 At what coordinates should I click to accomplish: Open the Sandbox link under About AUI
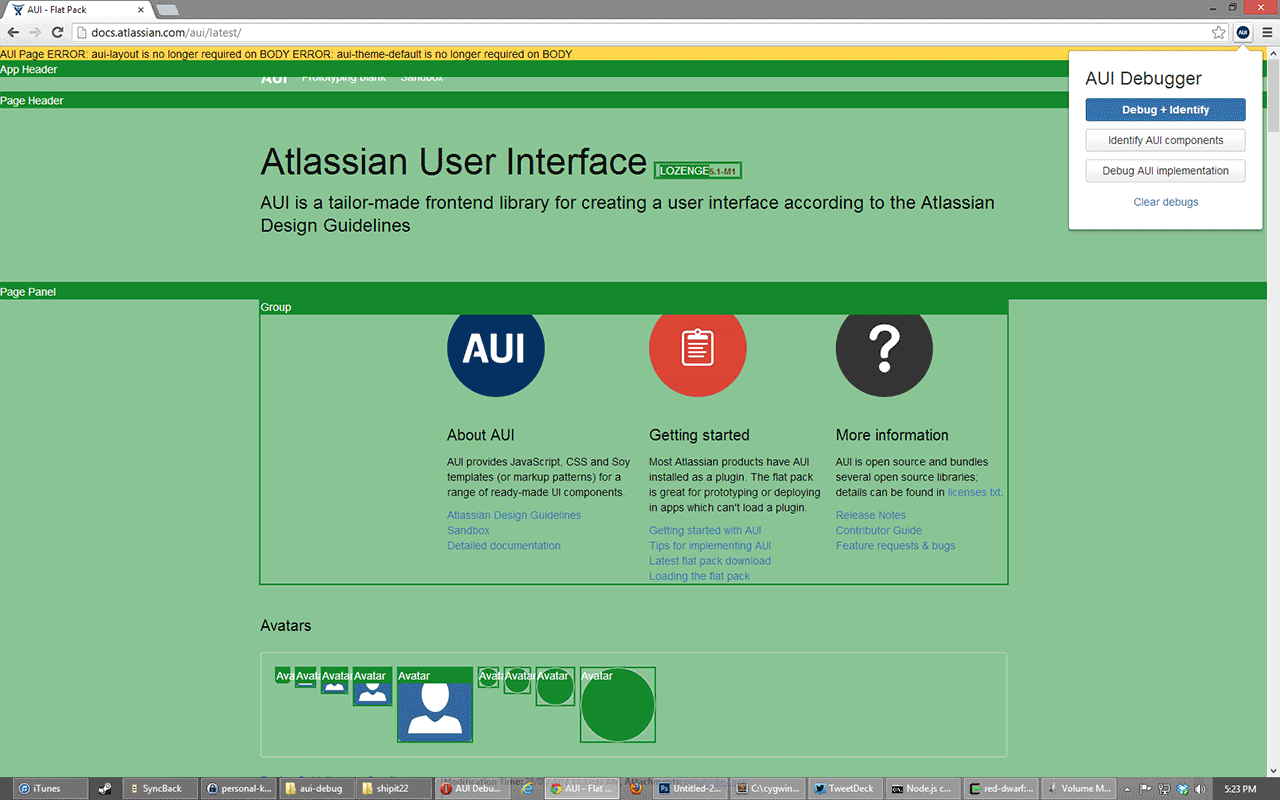point(468,530)
